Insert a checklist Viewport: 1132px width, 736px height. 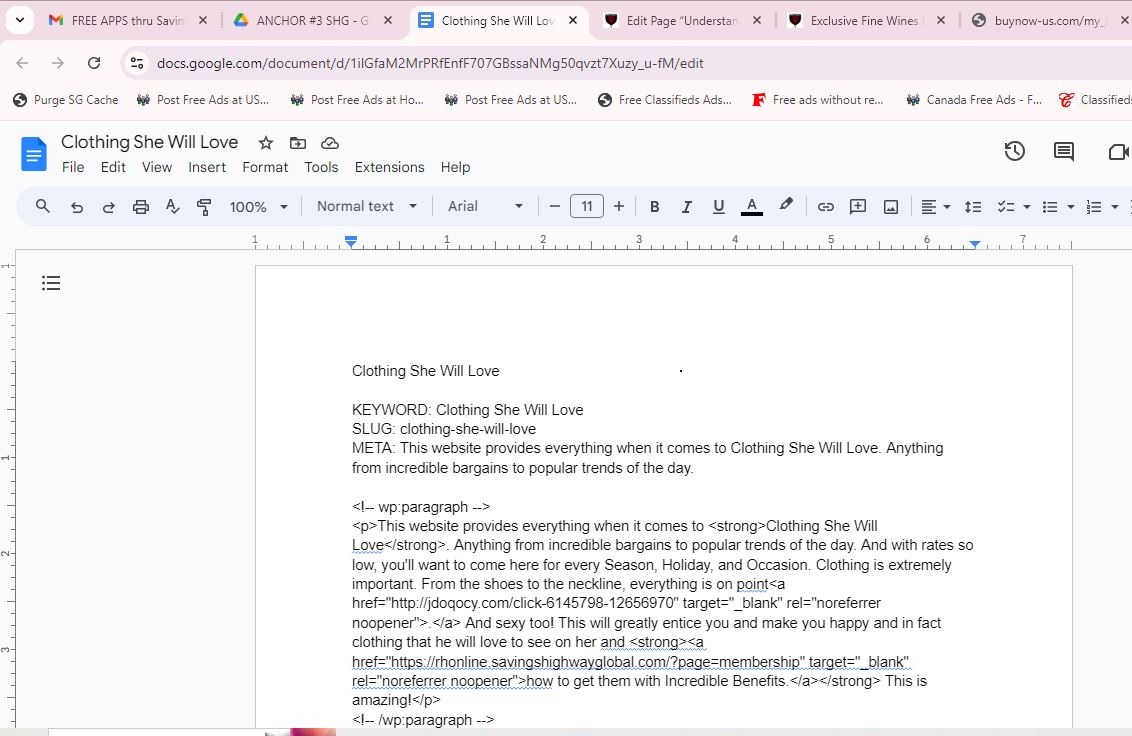[1006, 207]
